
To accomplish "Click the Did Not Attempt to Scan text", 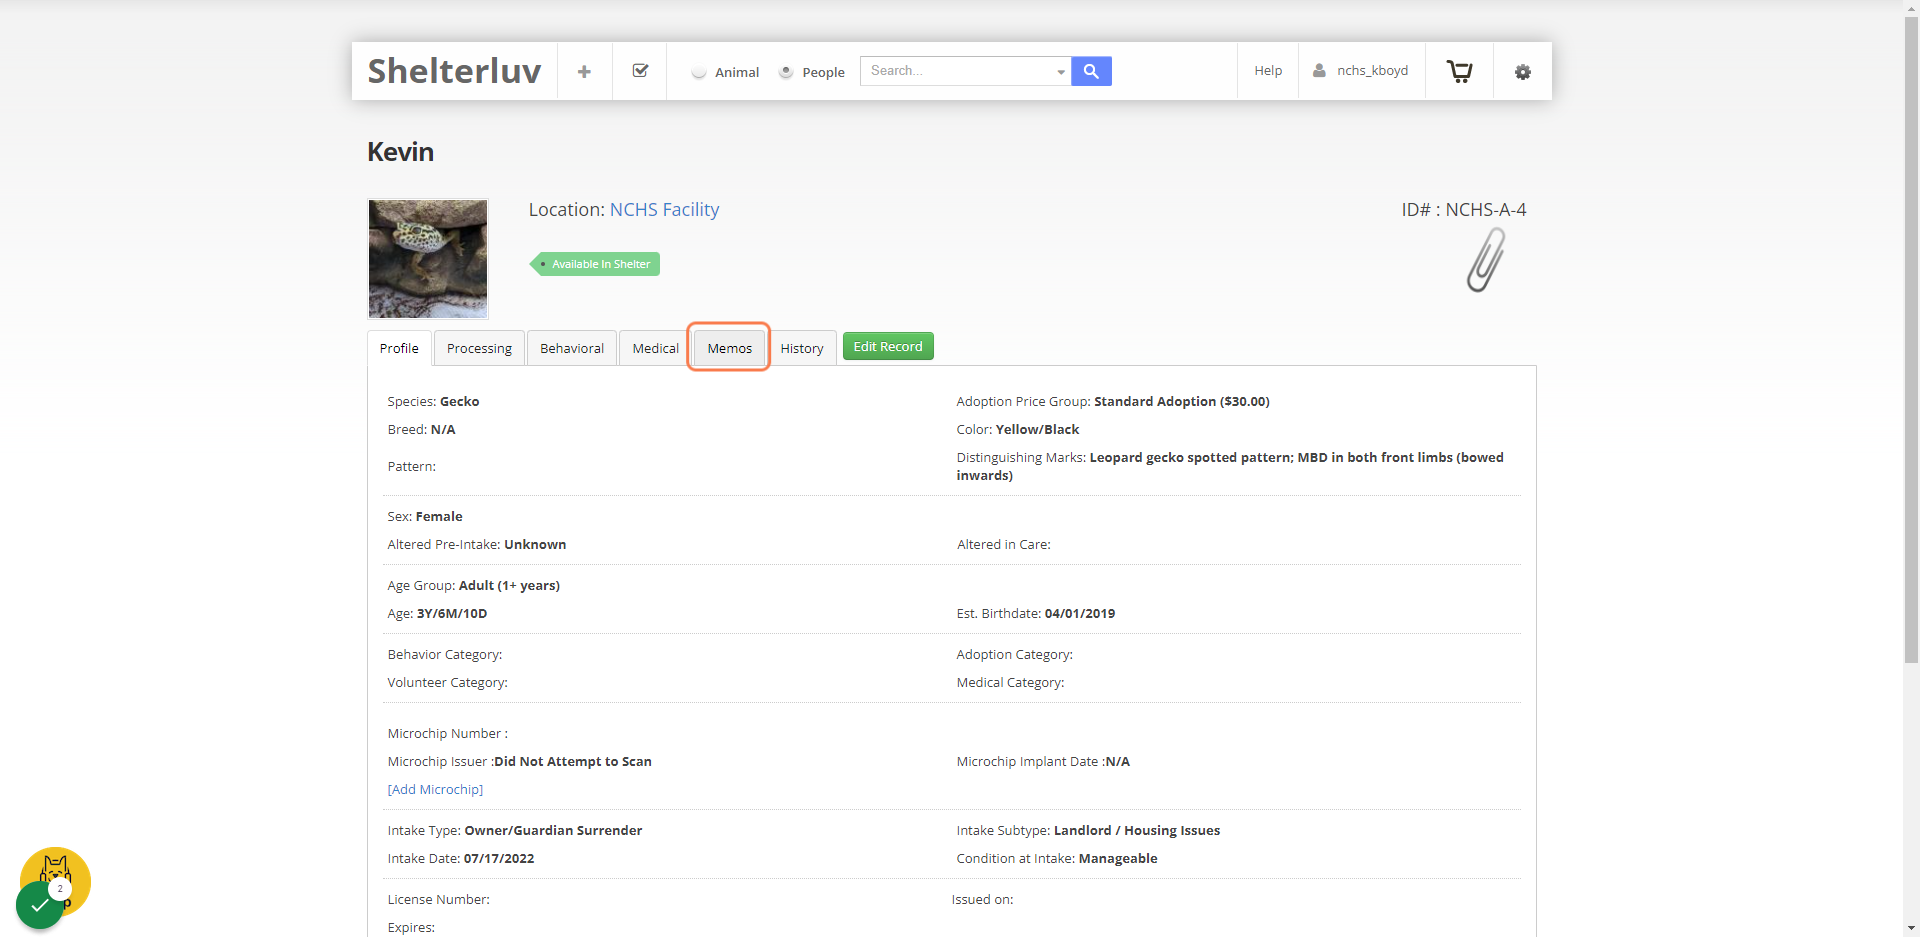I will [573, 761].
